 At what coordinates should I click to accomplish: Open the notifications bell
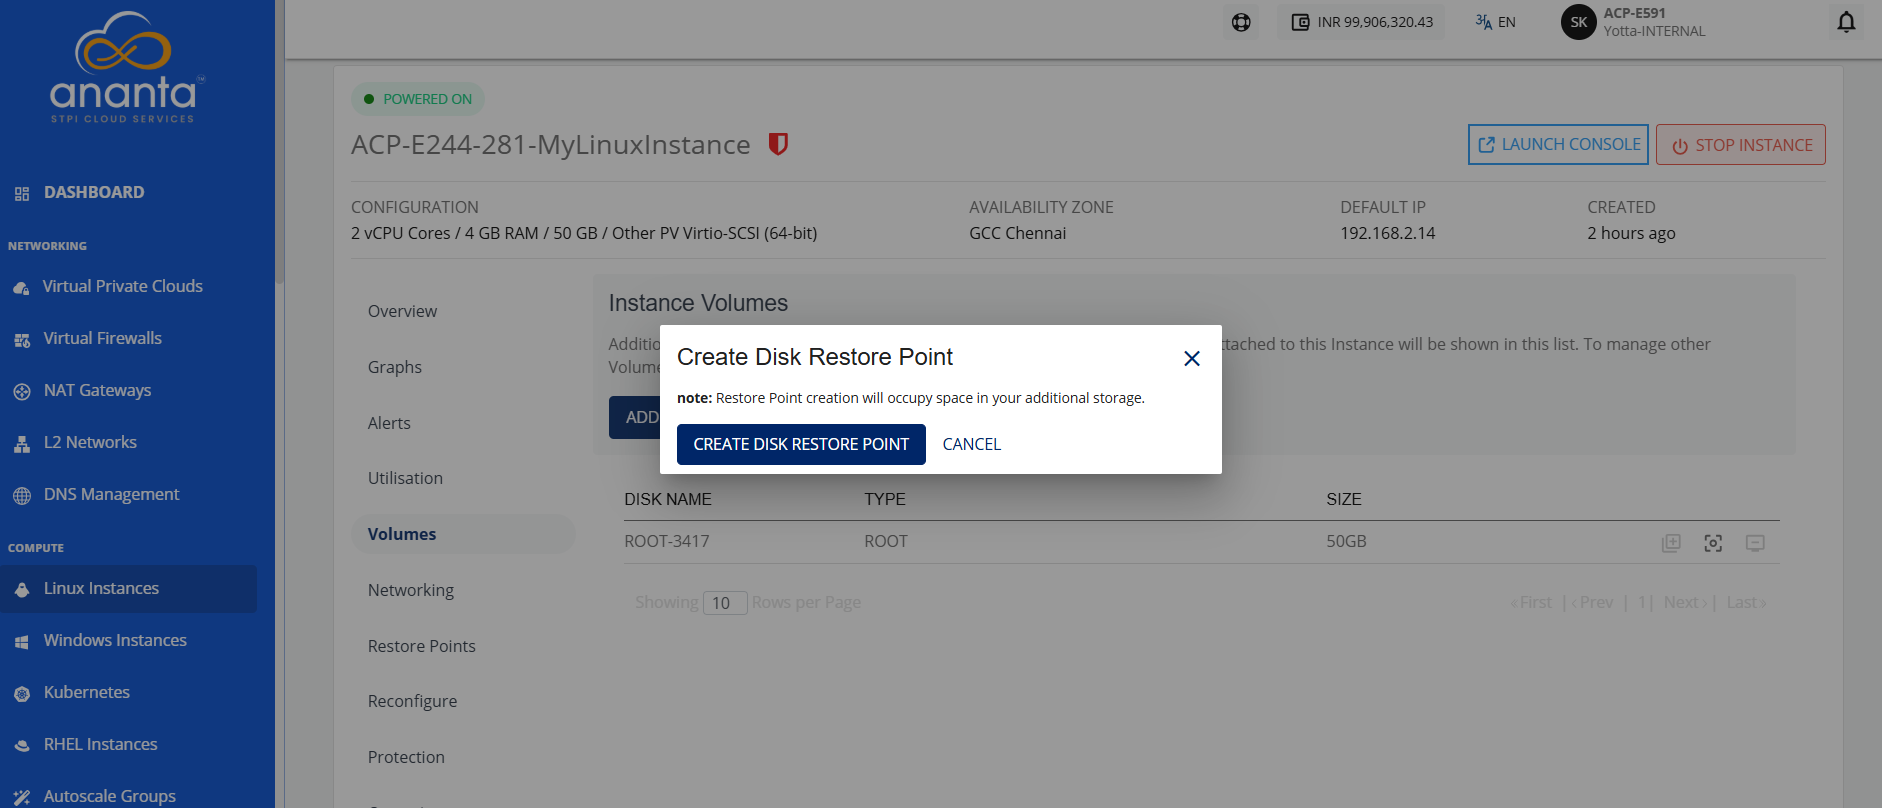(1846, 22)
